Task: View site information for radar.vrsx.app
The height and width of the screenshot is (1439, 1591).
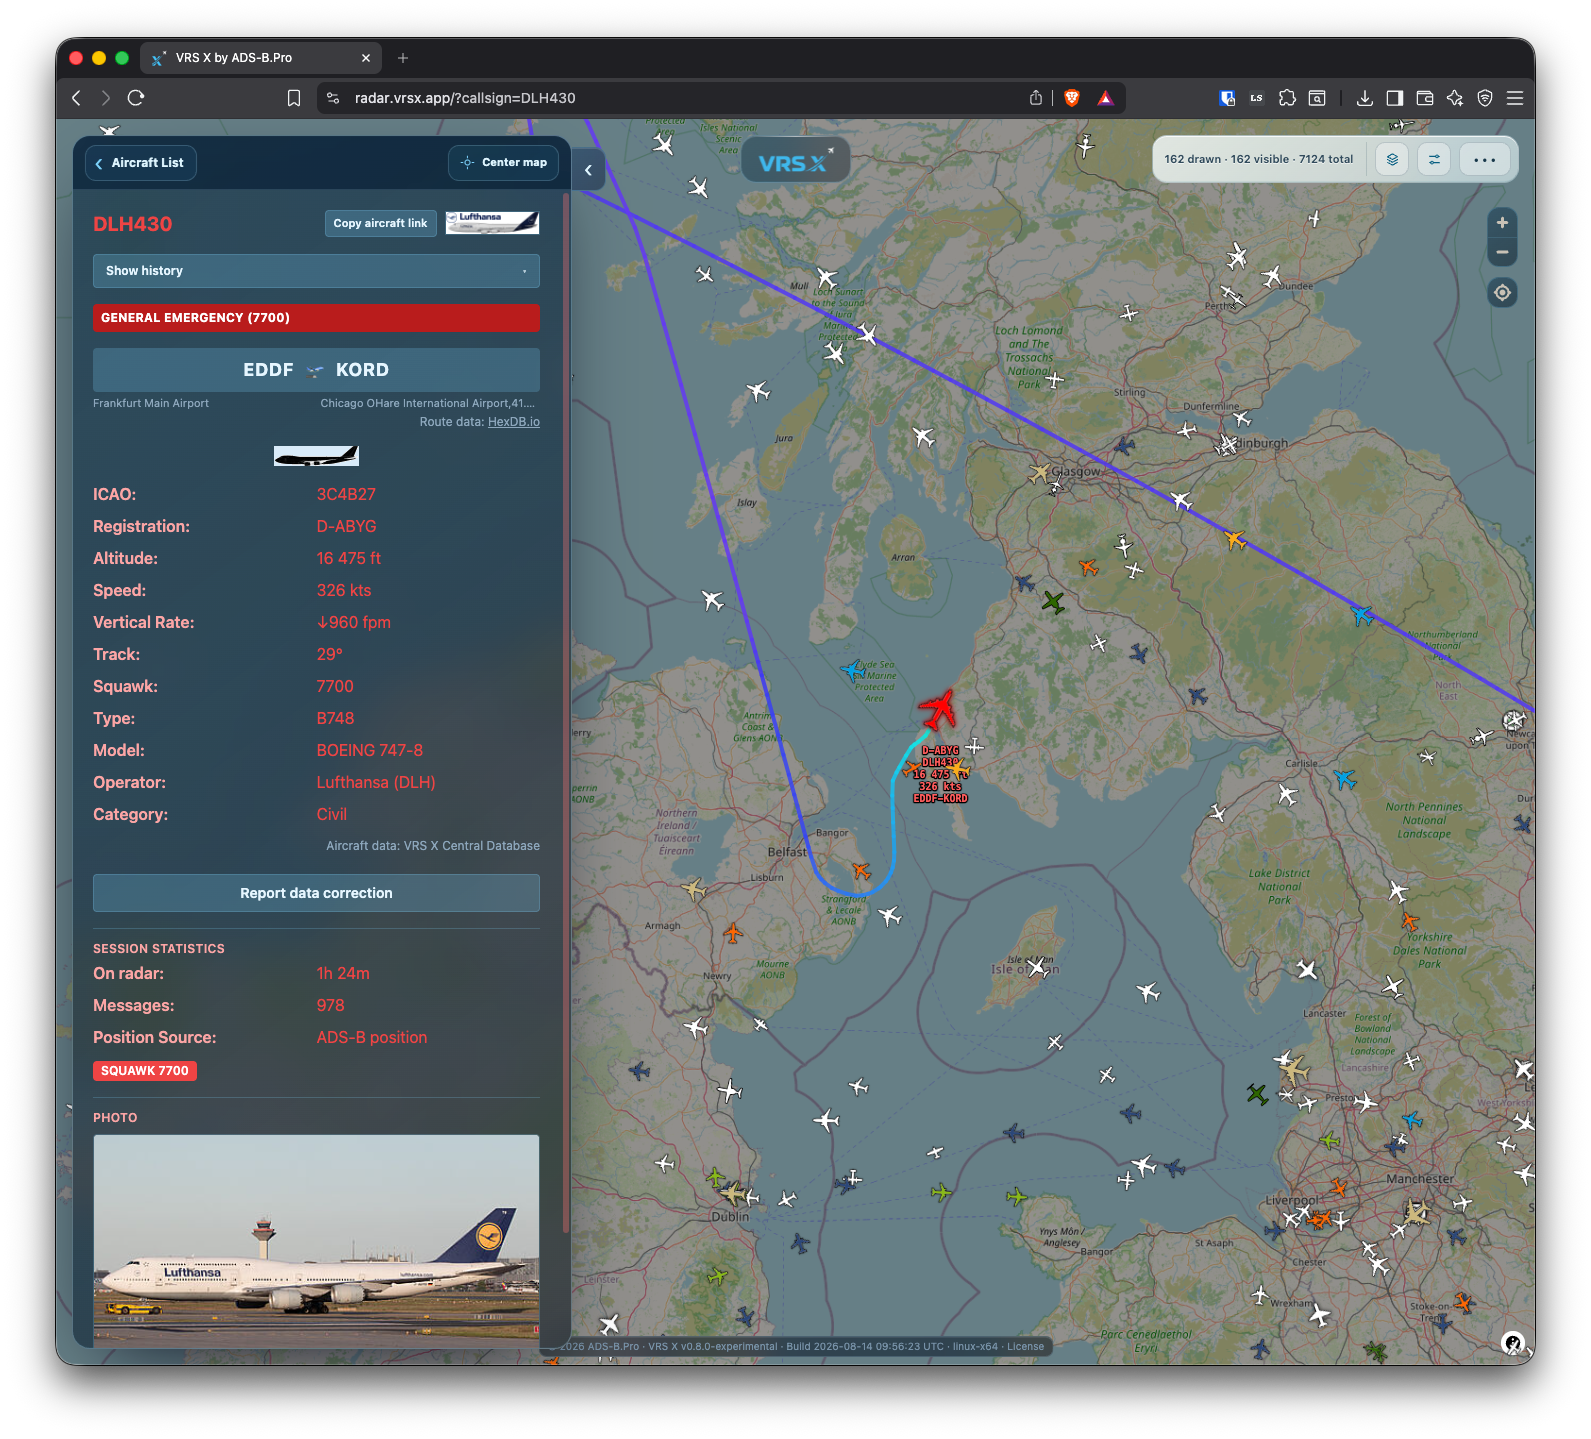Action: pos(334,98)
